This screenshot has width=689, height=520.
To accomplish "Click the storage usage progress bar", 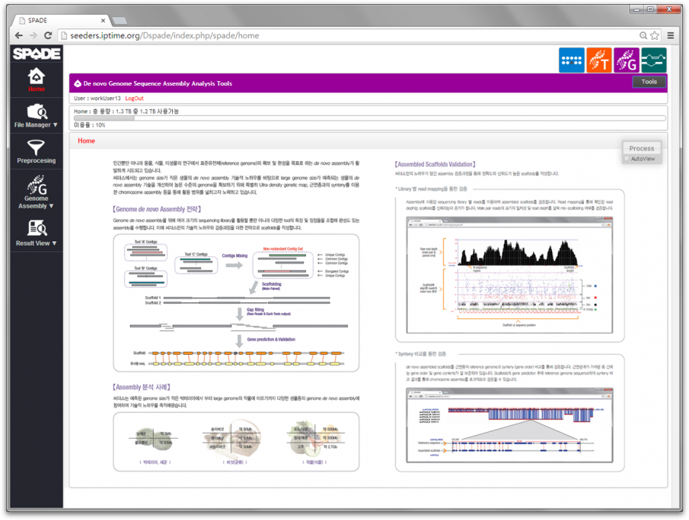I will (x=368, y=118).
